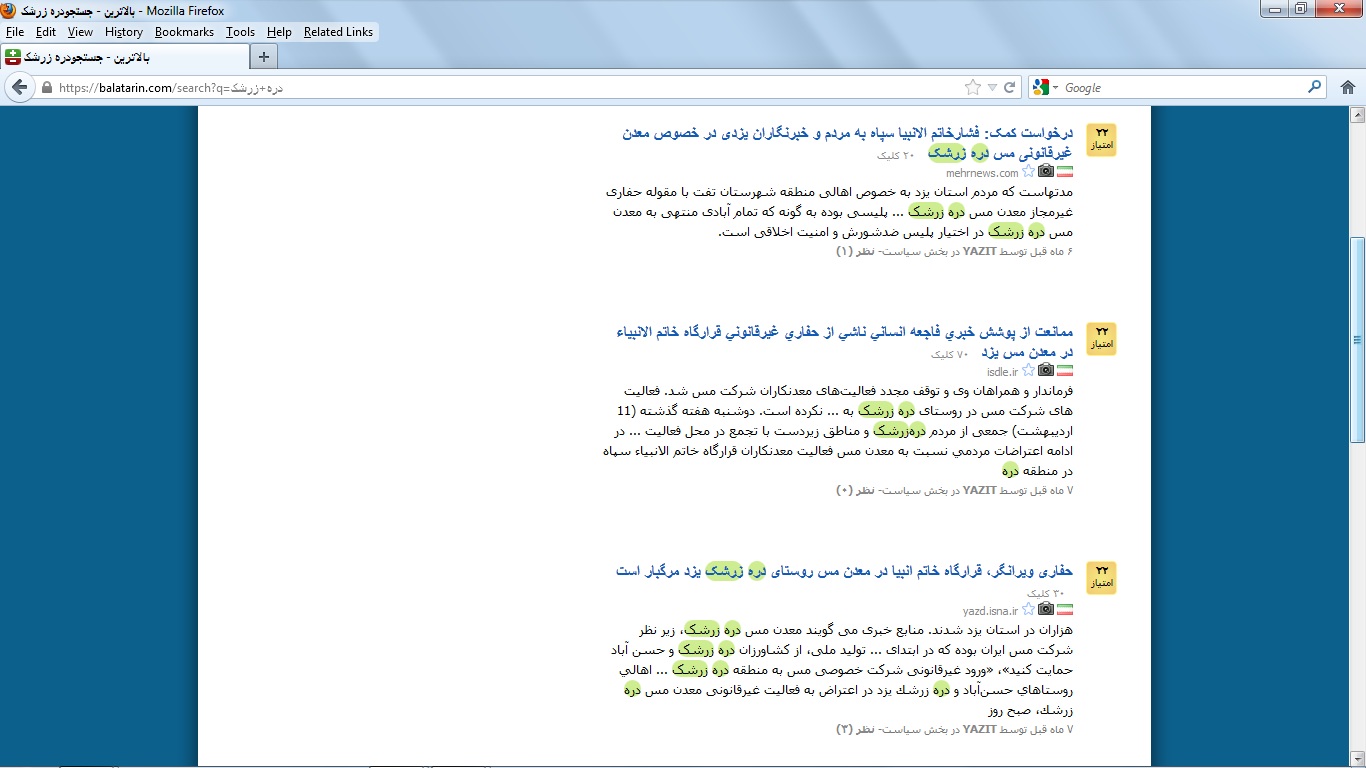
Task: Open a new browser tab
Action: coord(261,57)
